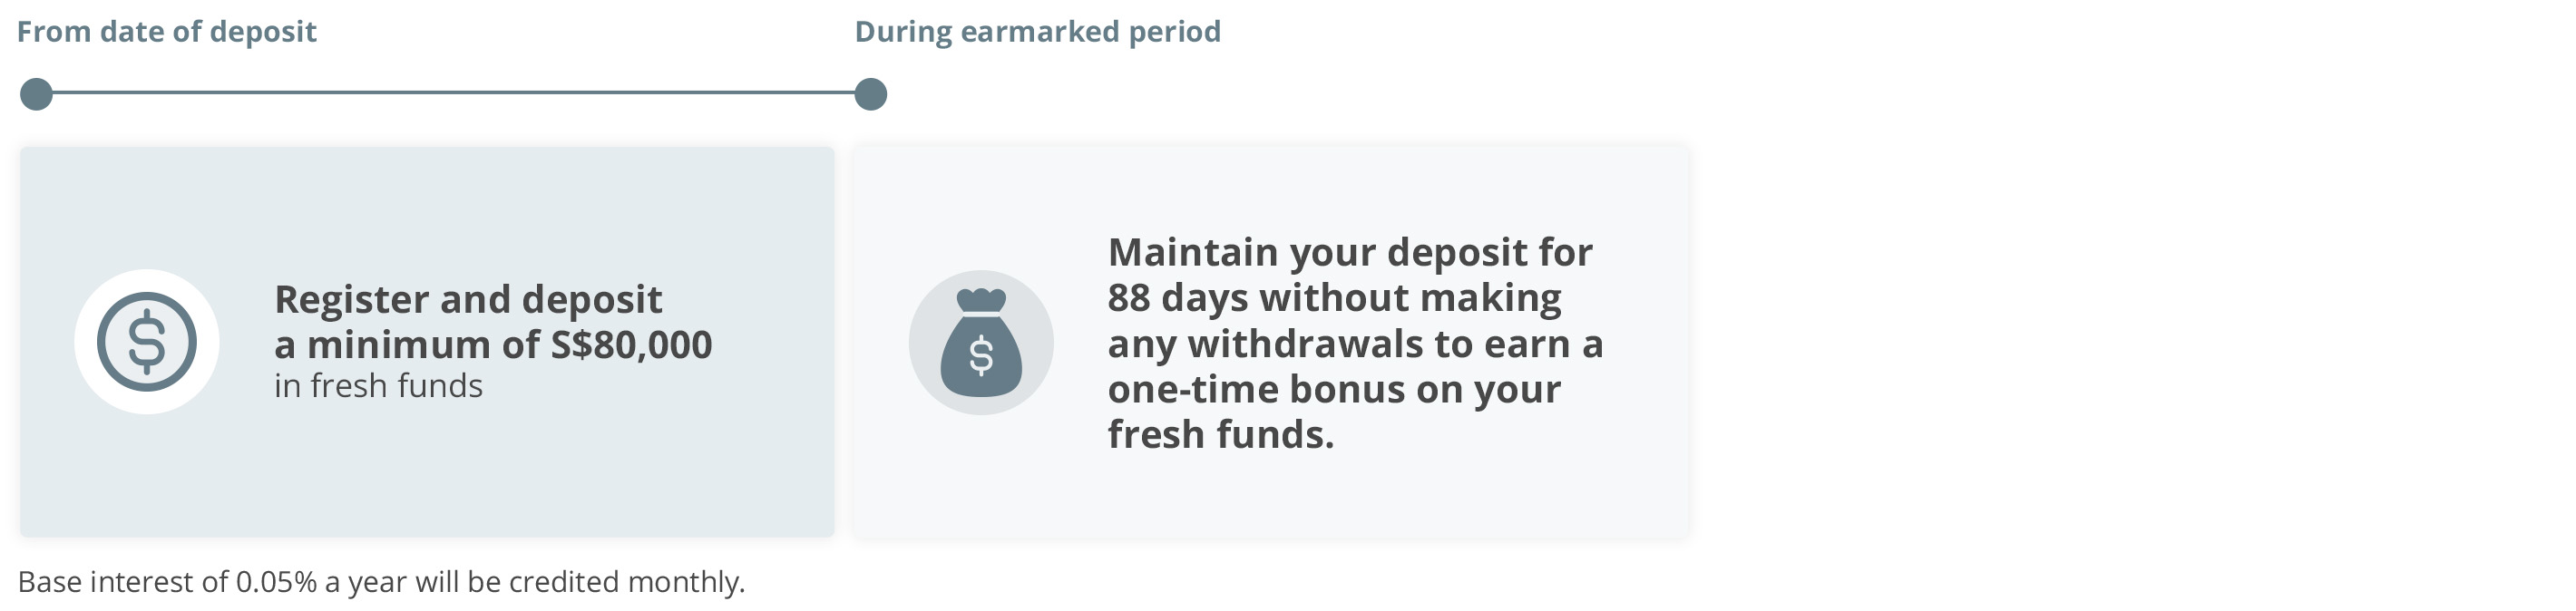Image resolution: width=2576 pixels, height=611 pixels.
Task: Click the line connecting the two timeline dots
Action: click(453, 93)
